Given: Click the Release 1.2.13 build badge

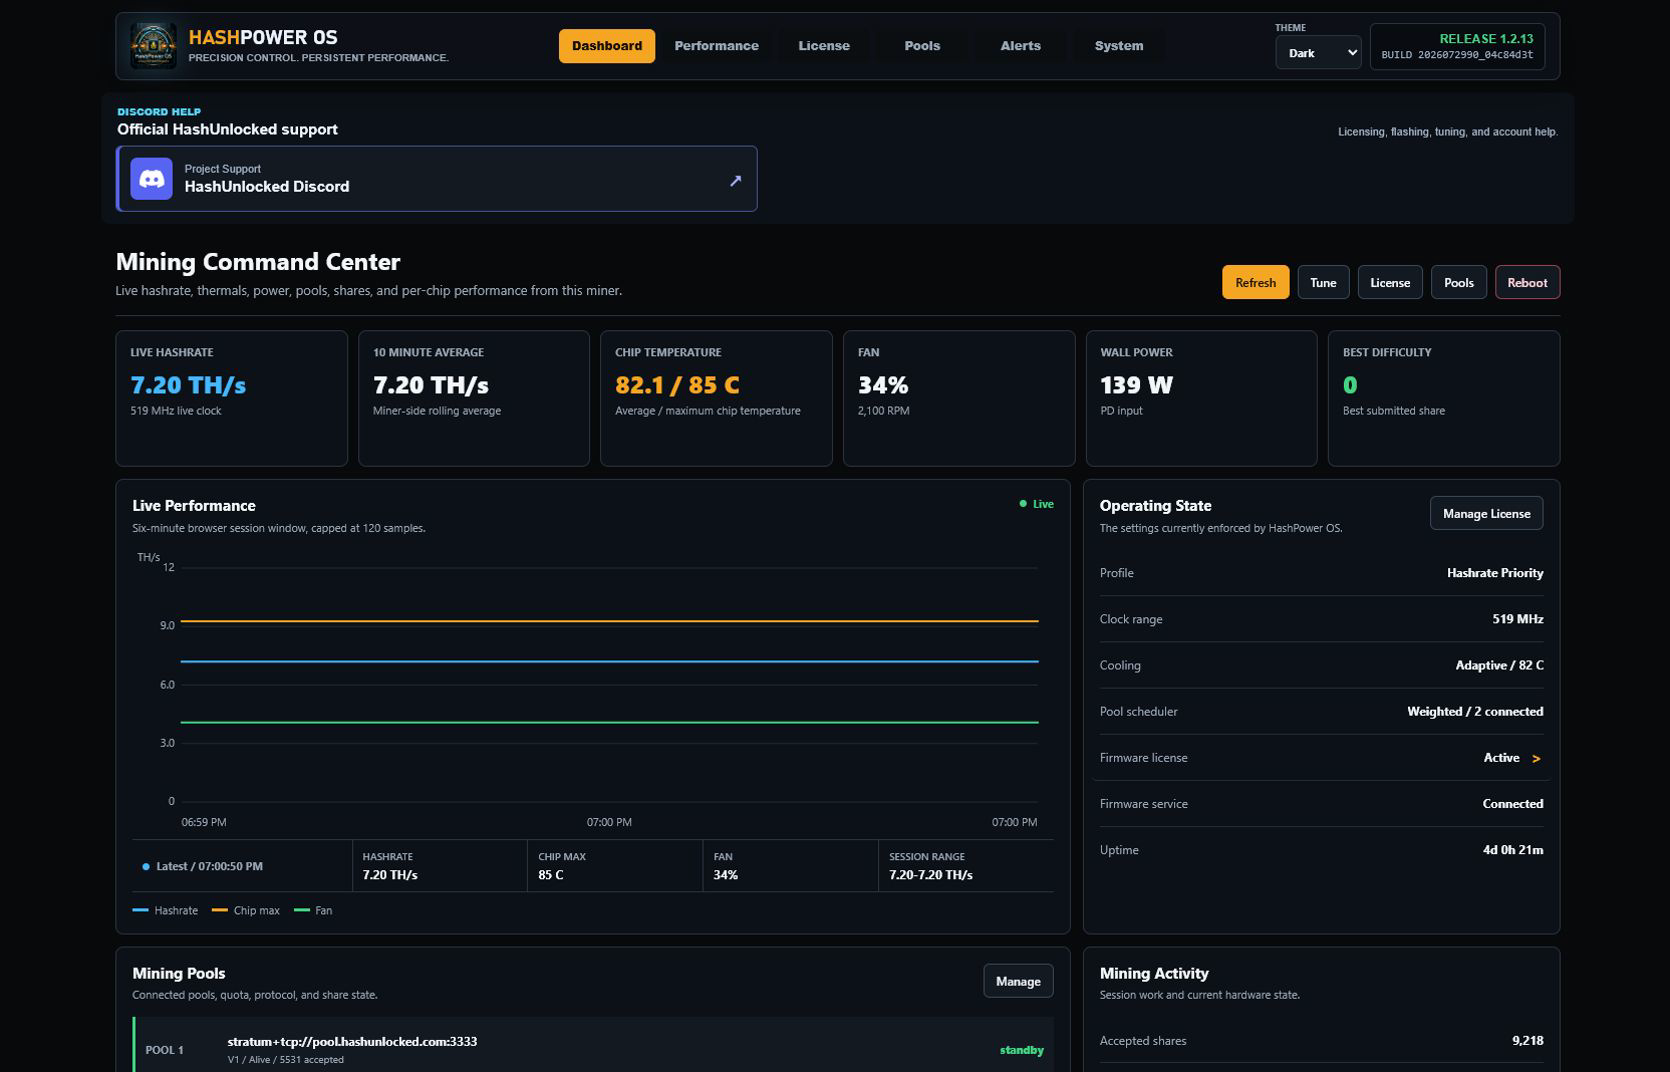Looking at the screenshot, I should 1457,46.
